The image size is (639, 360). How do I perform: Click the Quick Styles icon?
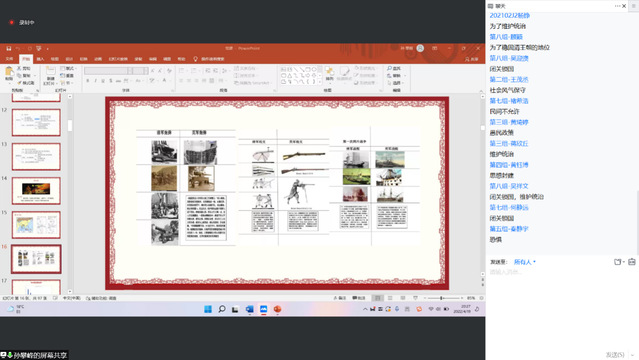344,71
